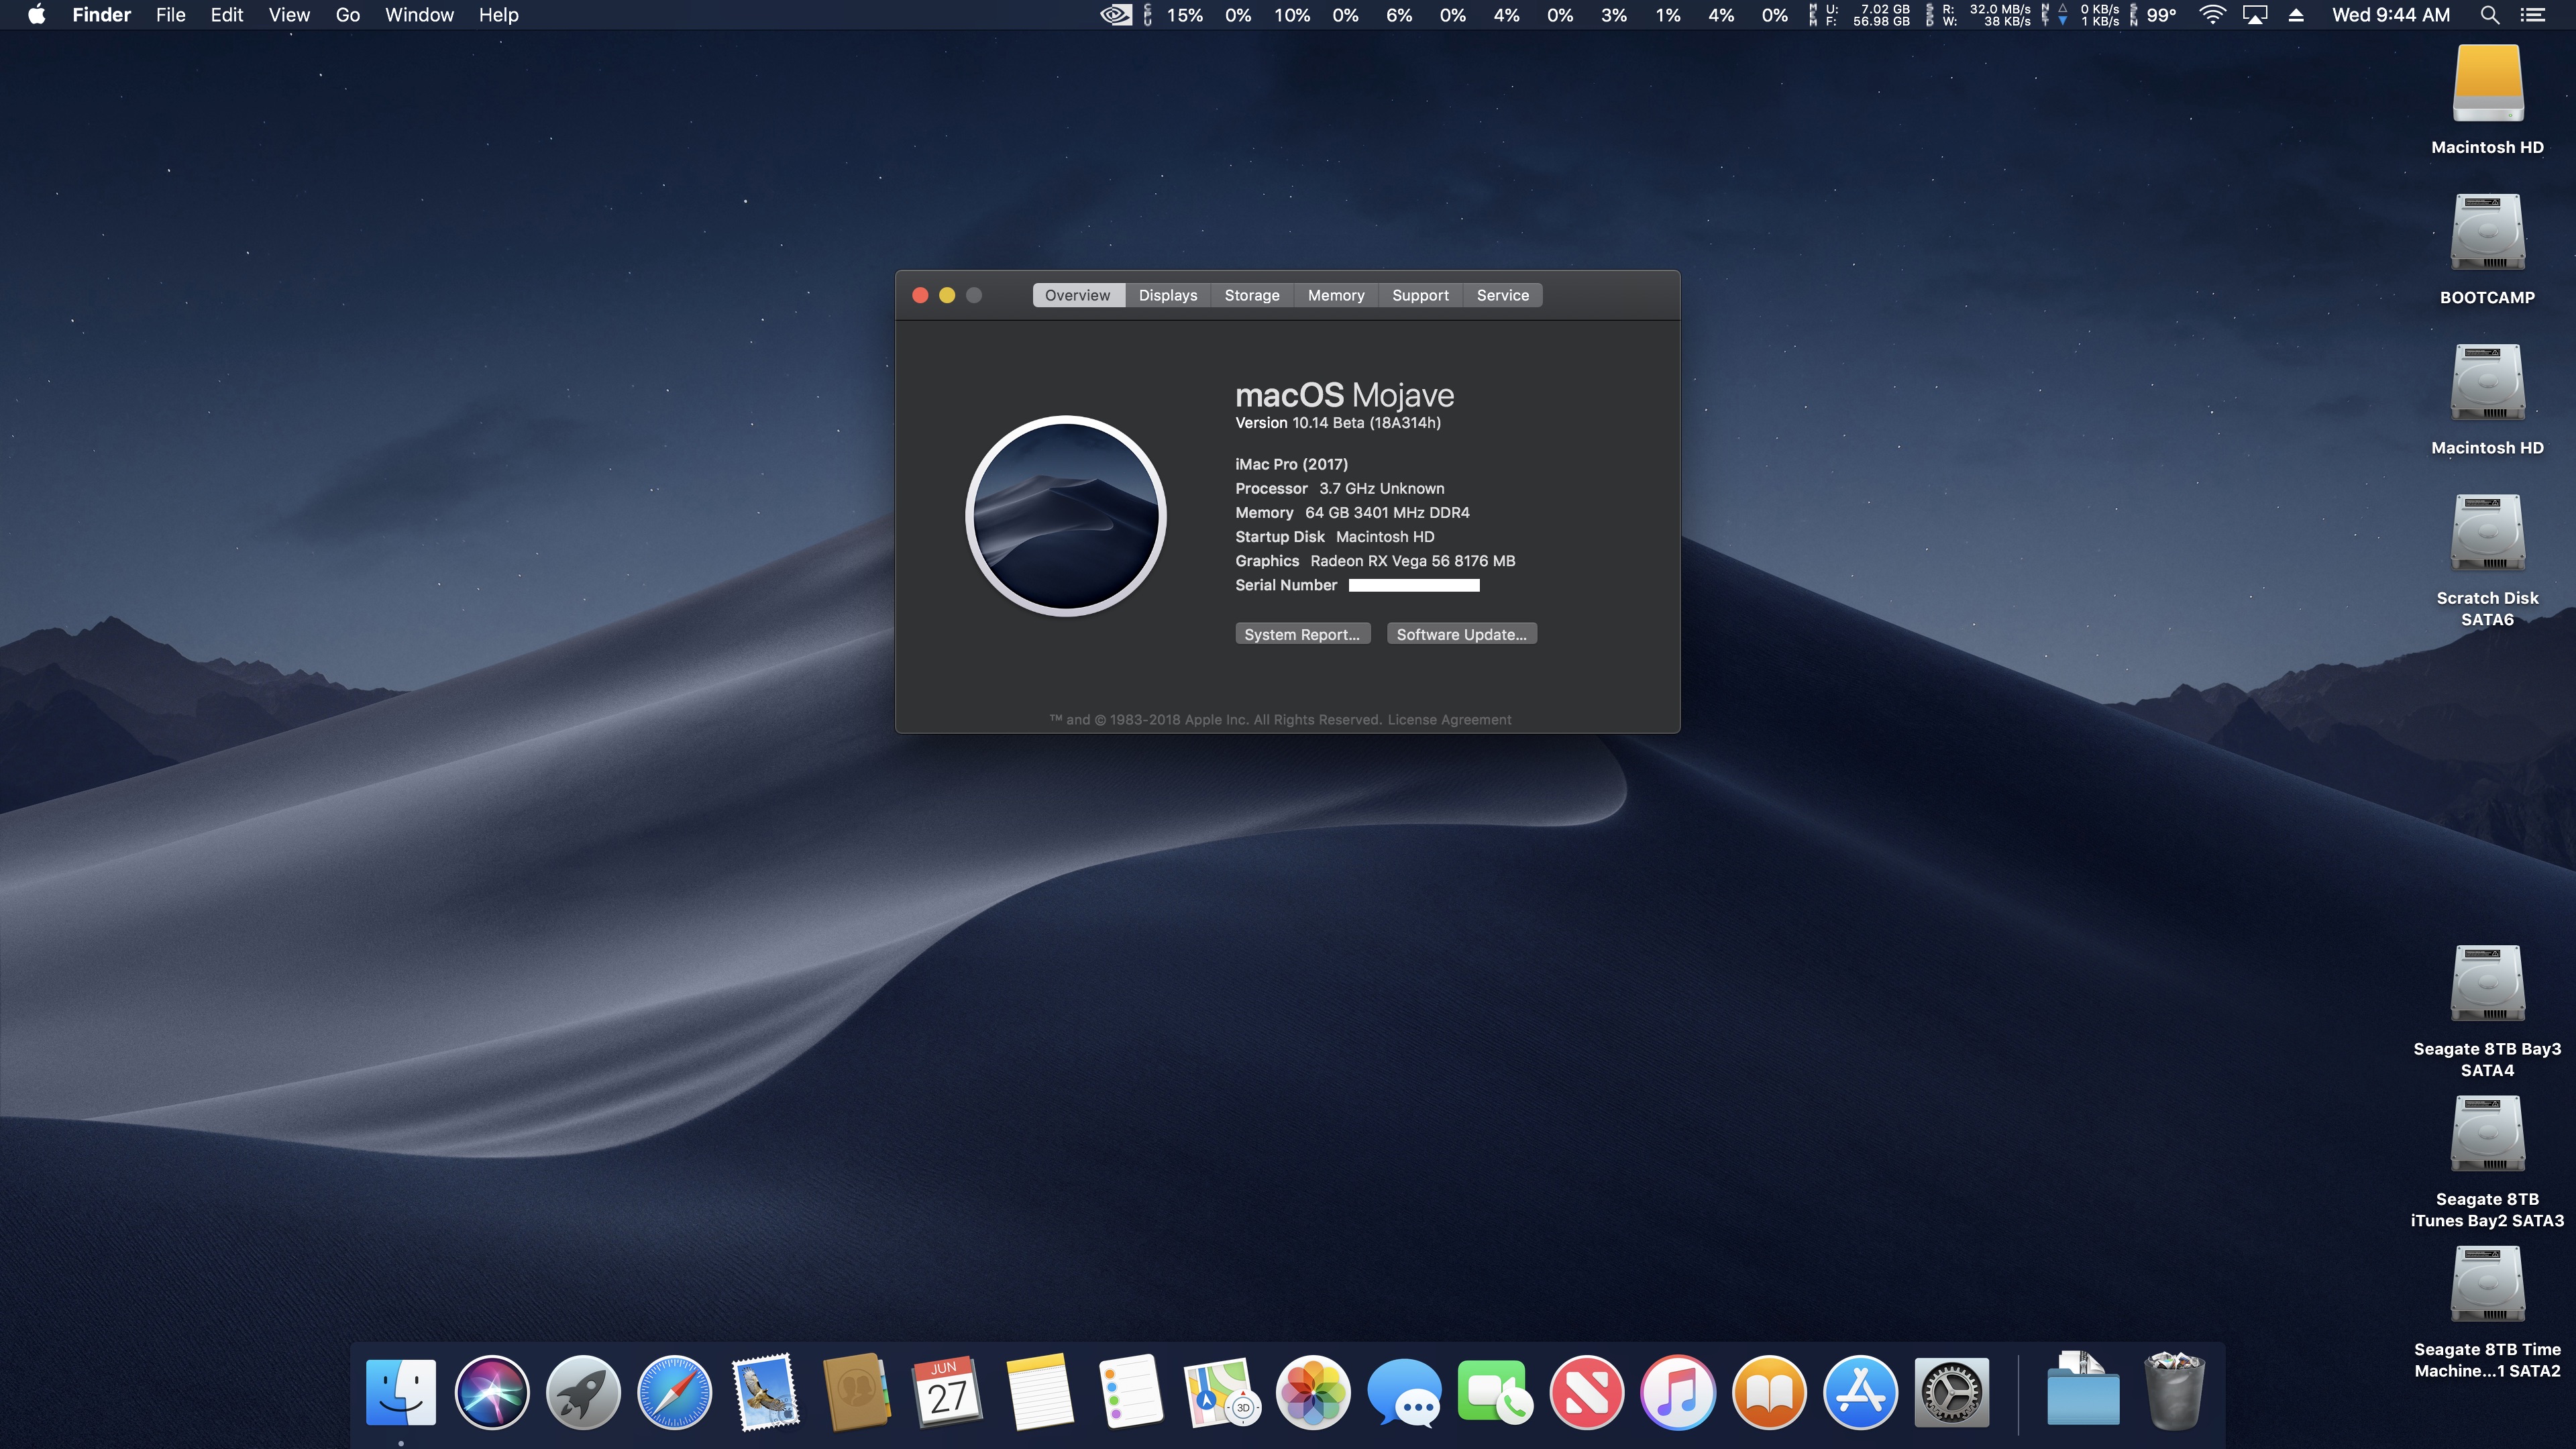Launch iTunes from the Dock
This screenshot has height=1449, width=2576.
1677,1392
